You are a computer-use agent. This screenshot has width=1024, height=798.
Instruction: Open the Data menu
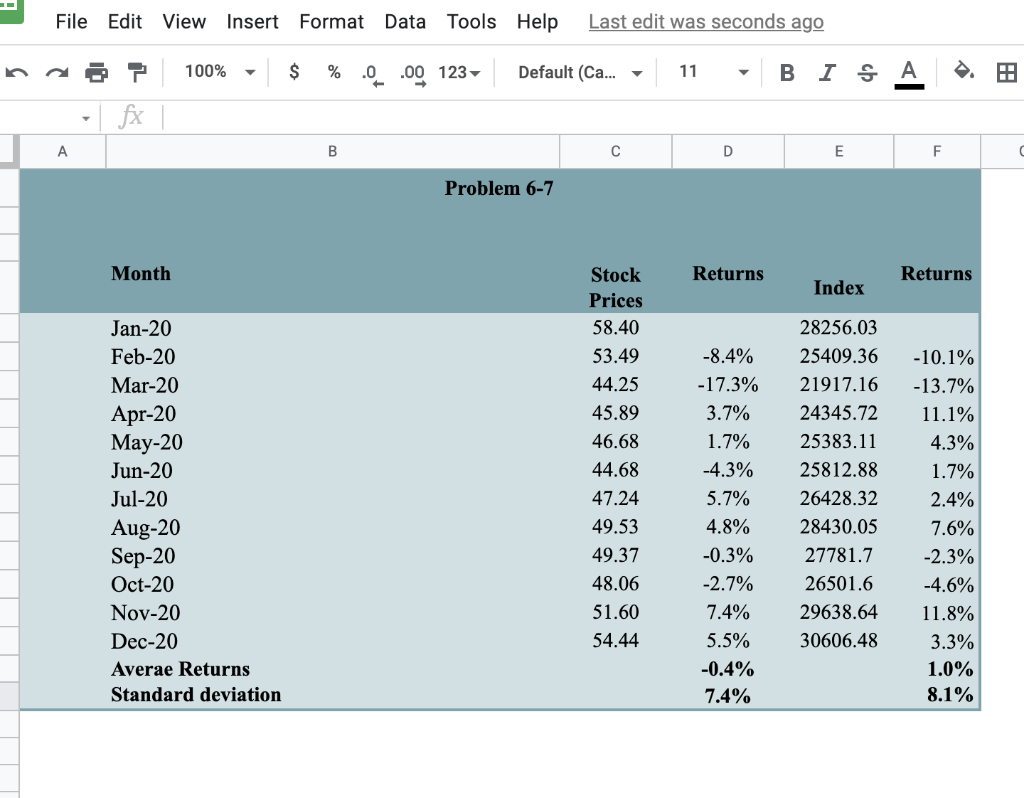point(405,21)
